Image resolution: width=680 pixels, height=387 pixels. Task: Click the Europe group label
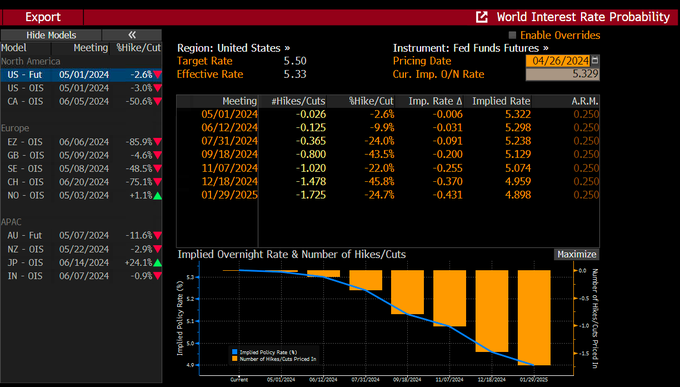pos(15,128)
